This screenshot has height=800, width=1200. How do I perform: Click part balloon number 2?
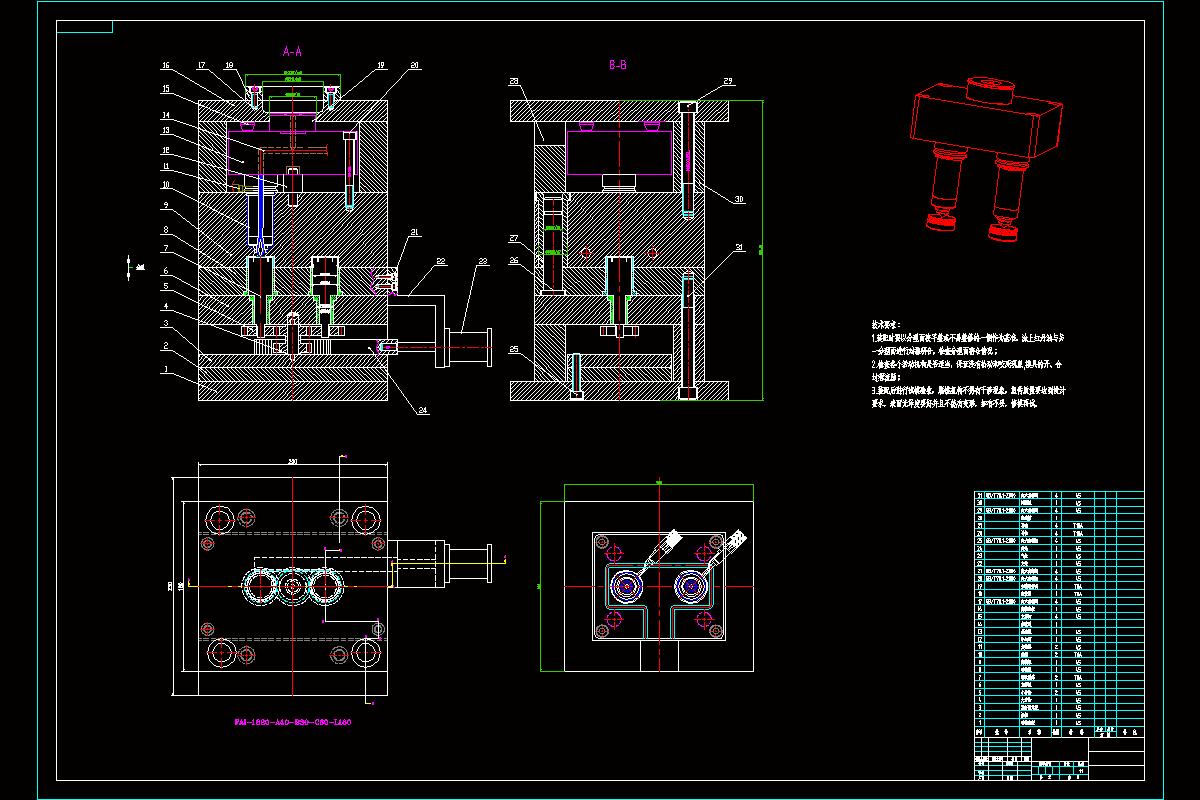pyautogui.click(x=166, y=346)
